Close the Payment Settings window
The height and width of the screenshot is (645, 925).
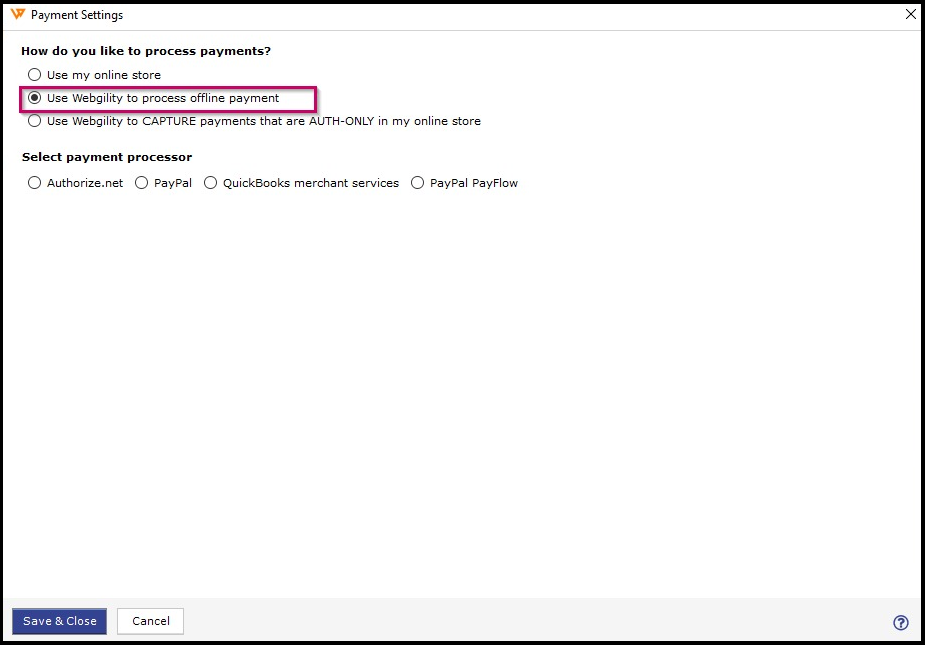coord(911,14)
